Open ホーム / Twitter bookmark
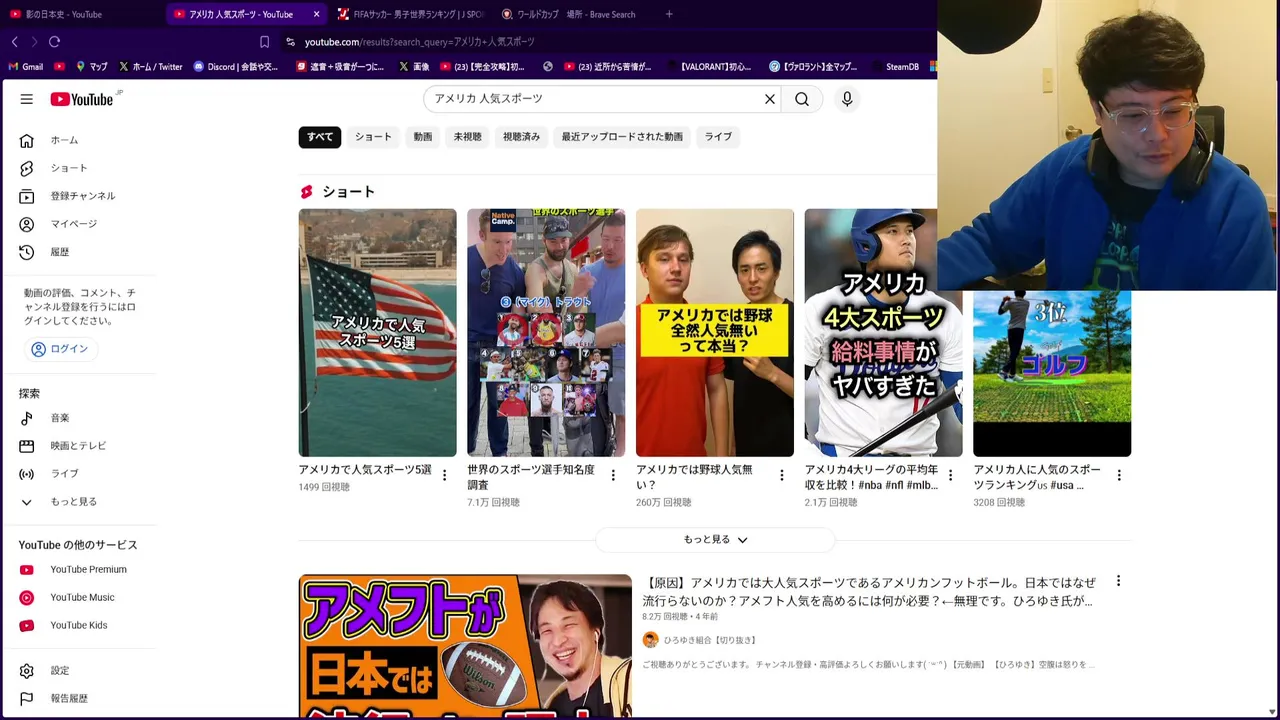Screen dimensions: 1280x720 click(151, 67)
